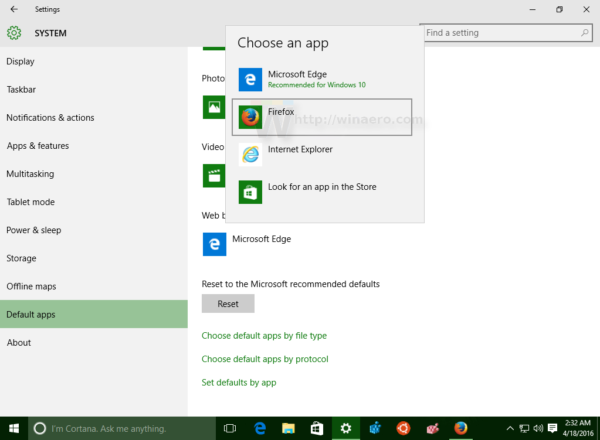
Task: Click the Firefox icon in the app picker
Action: [250, 117]
